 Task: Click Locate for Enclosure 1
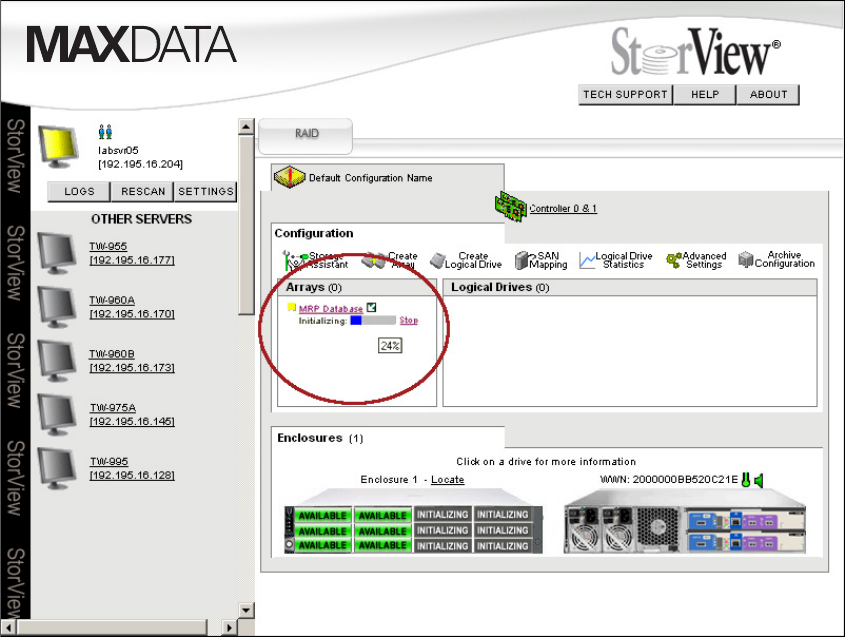click(447, 480)
